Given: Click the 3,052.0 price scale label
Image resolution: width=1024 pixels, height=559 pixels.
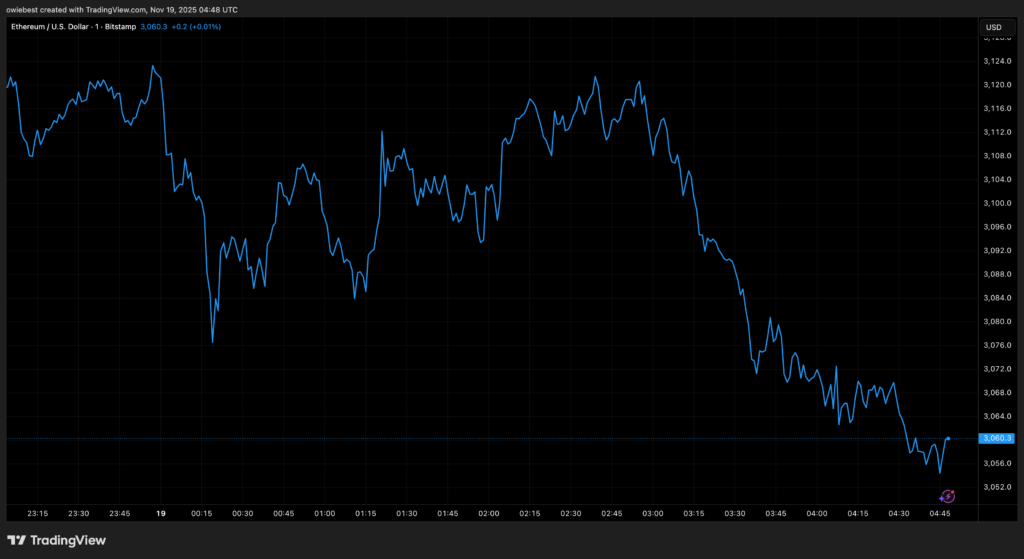Looking at the screenshot, I should click(998, 487).
